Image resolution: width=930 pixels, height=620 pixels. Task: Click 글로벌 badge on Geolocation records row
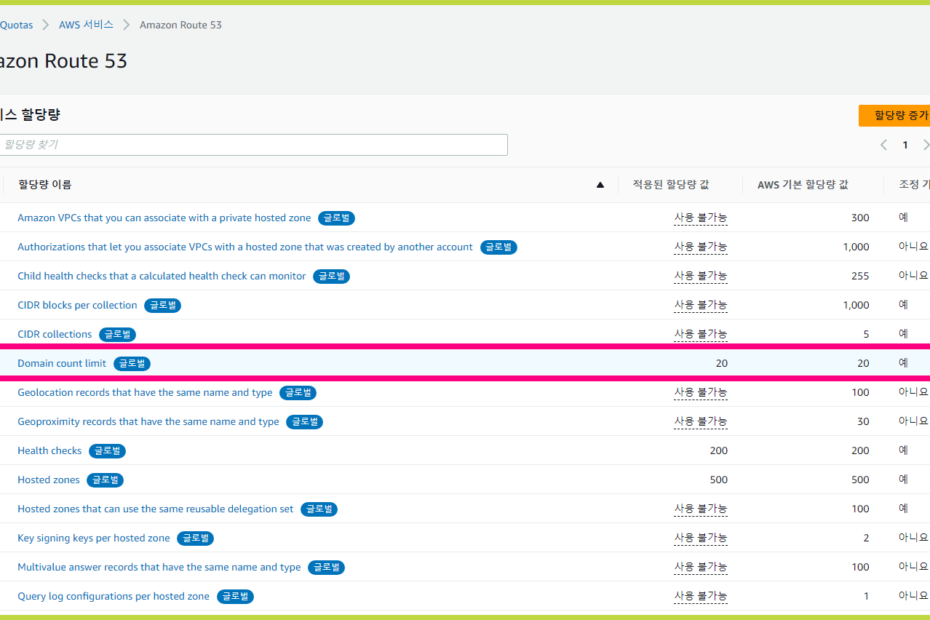(x=298, y=393)
